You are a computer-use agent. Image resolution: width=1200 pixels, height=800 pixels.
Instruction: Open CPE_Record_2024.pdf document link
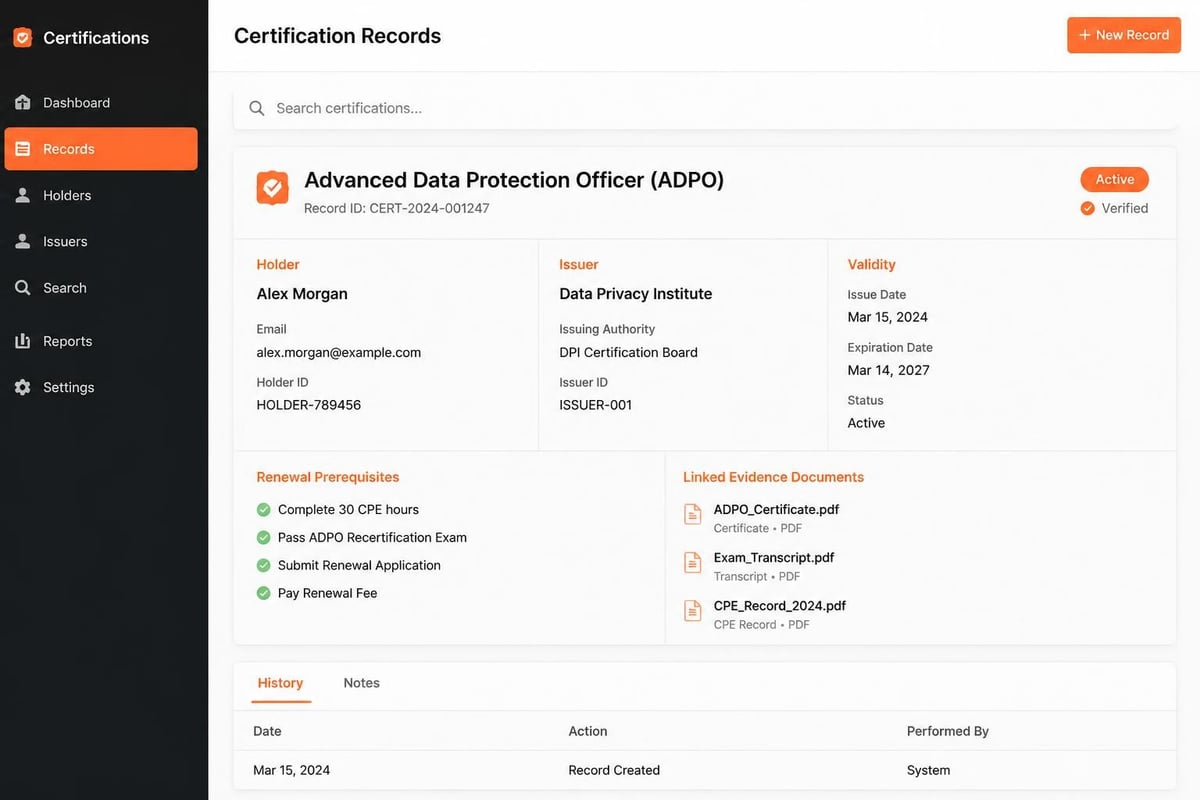780,605
